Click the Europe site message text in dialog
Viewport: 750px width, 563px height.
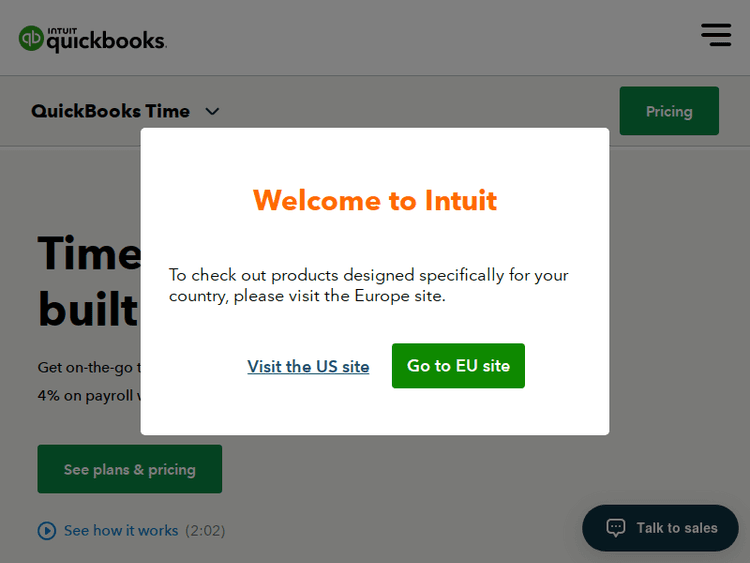(369, 286)
